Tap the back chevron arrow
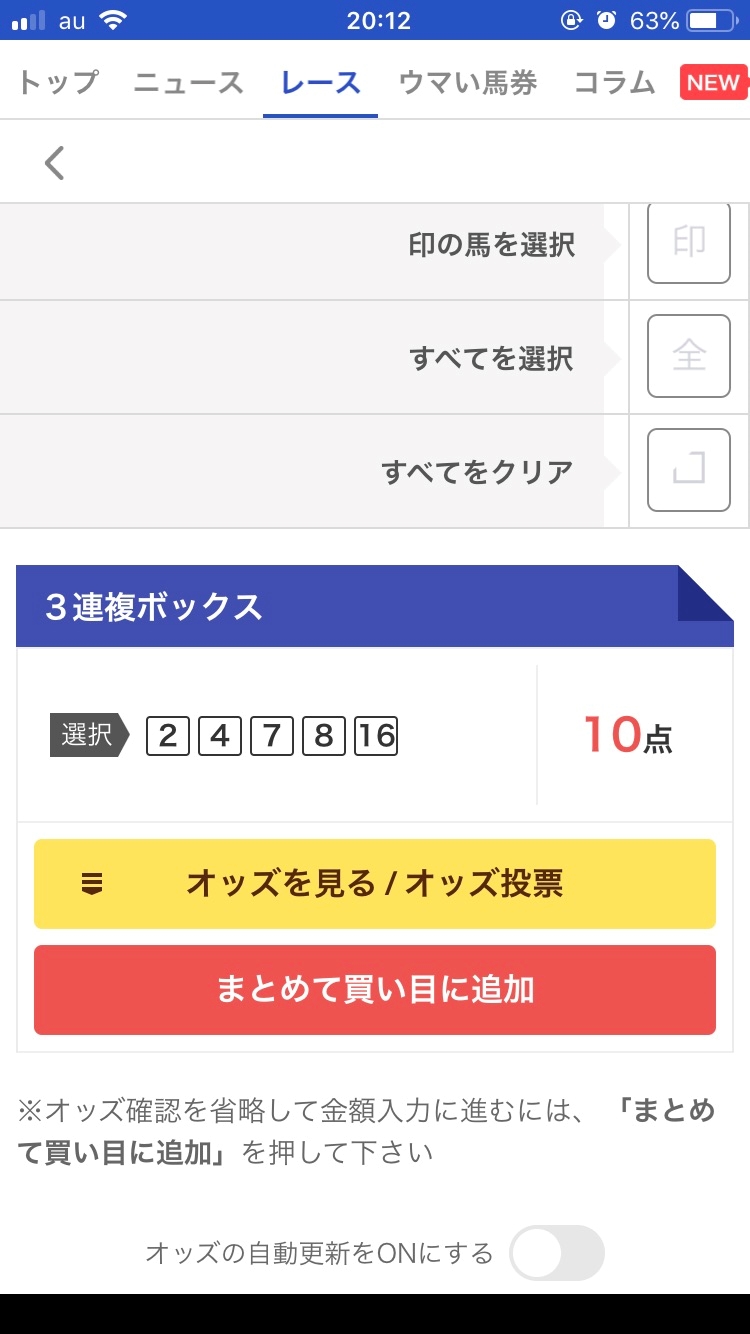Image resolution: width=750 pixels, height=1334 pixels. coord(55,162)
